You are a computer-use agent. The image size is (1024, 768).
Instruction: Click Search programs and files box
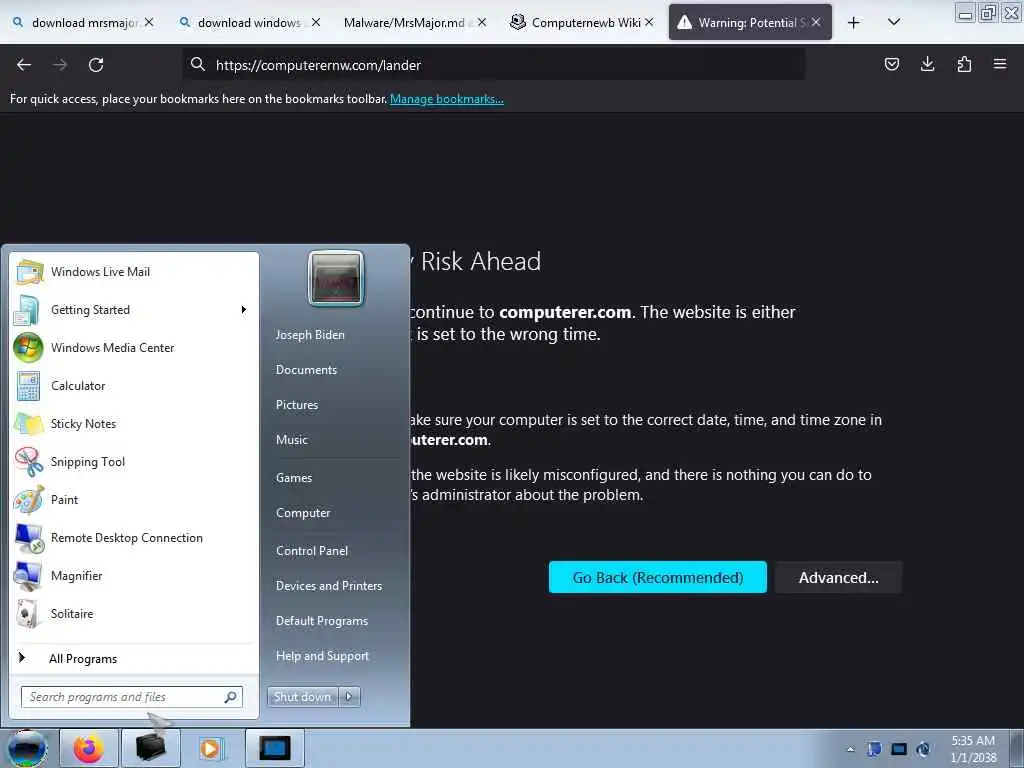pos(132,697)
